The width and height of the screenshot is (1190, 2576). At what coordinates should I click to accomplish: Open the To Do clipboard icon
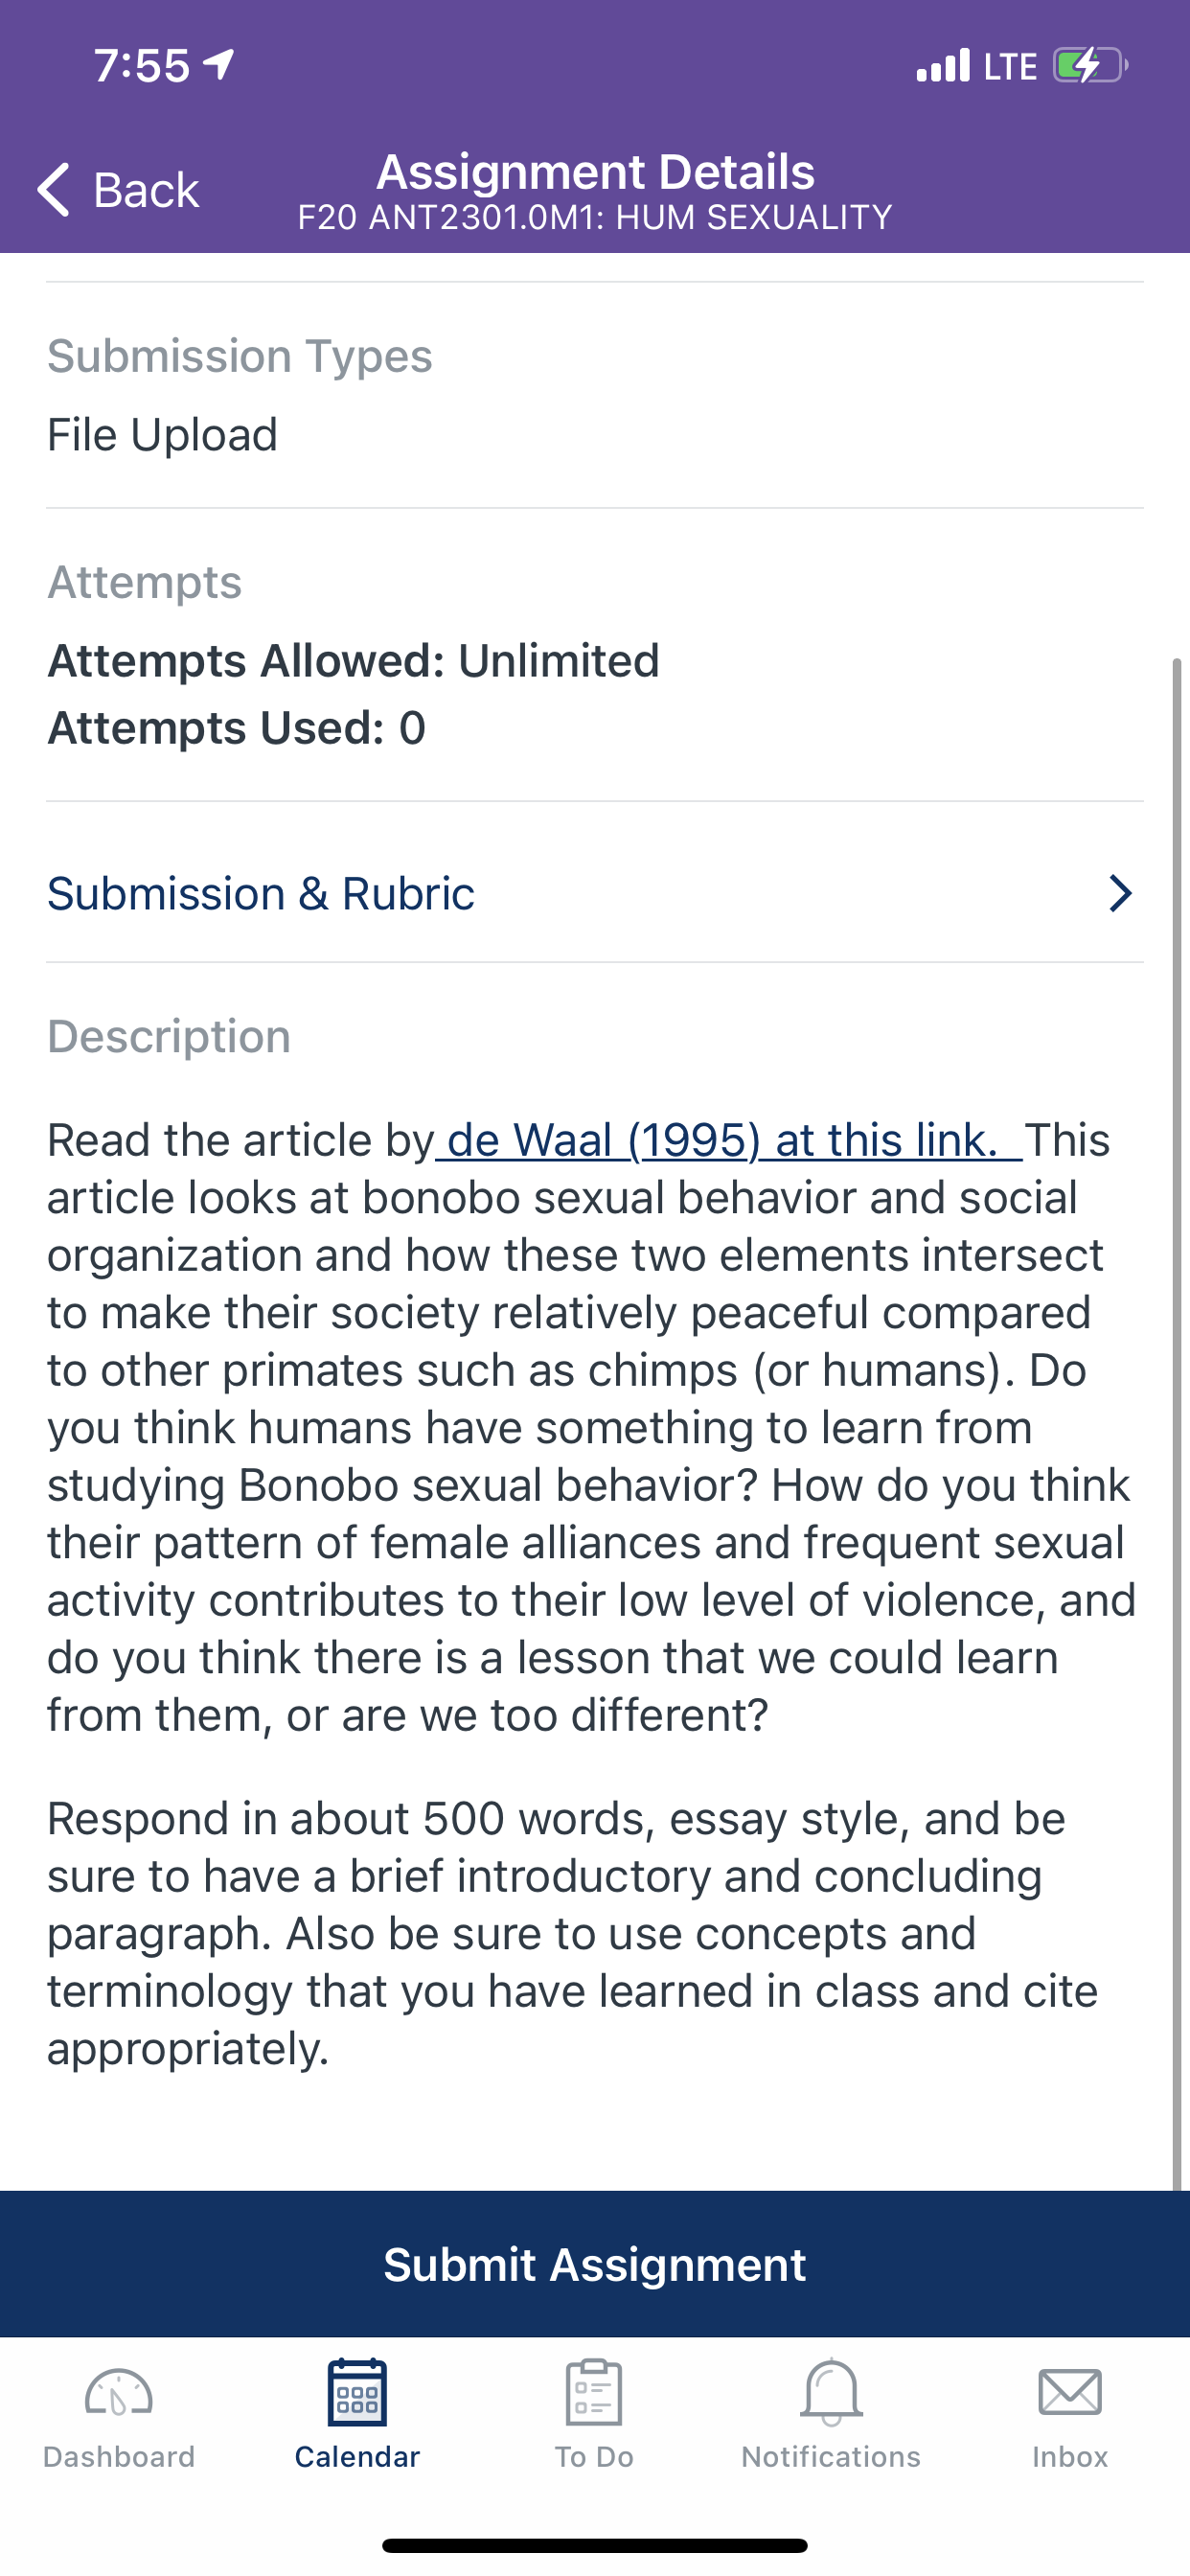pos(594,2392)
